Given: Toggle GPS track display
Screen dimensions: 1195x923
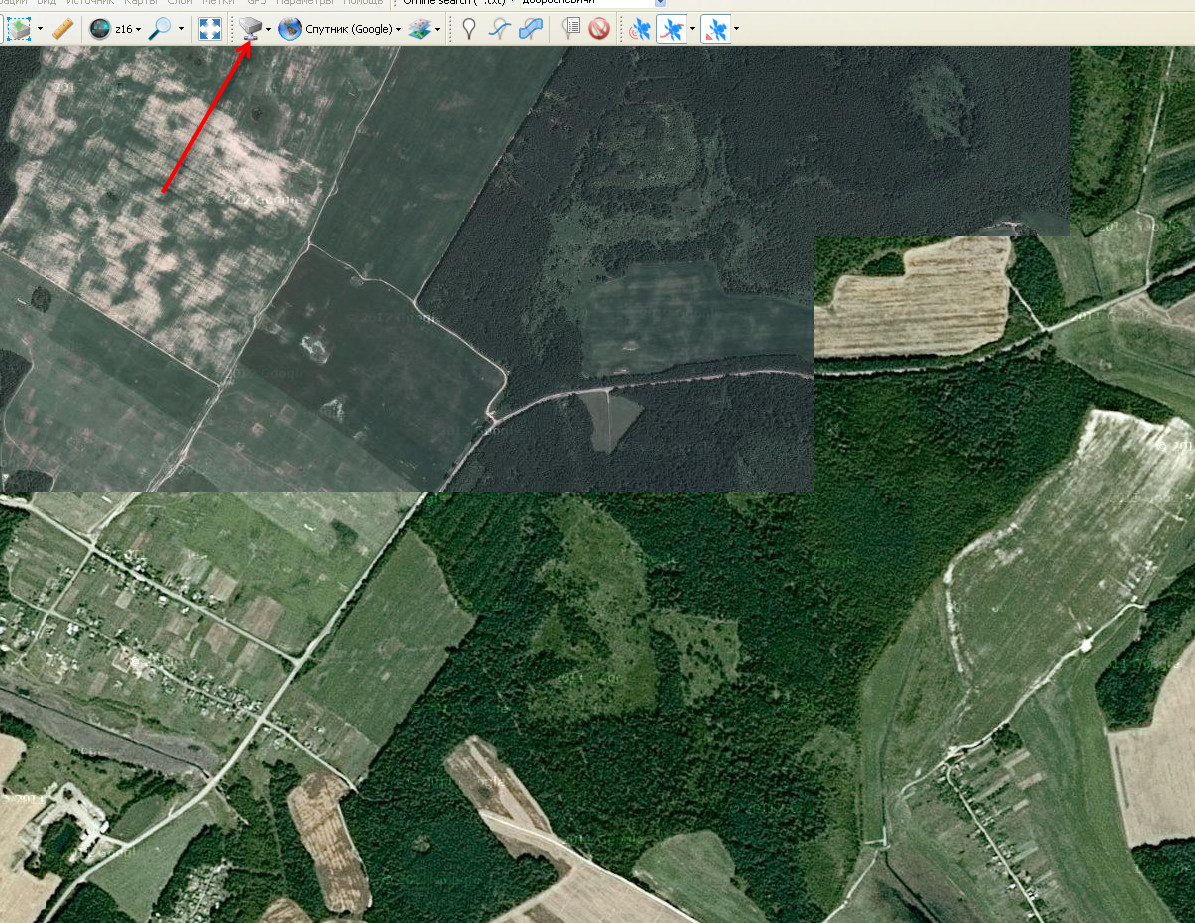Looking at the screenshot, I should click(671, 29).
